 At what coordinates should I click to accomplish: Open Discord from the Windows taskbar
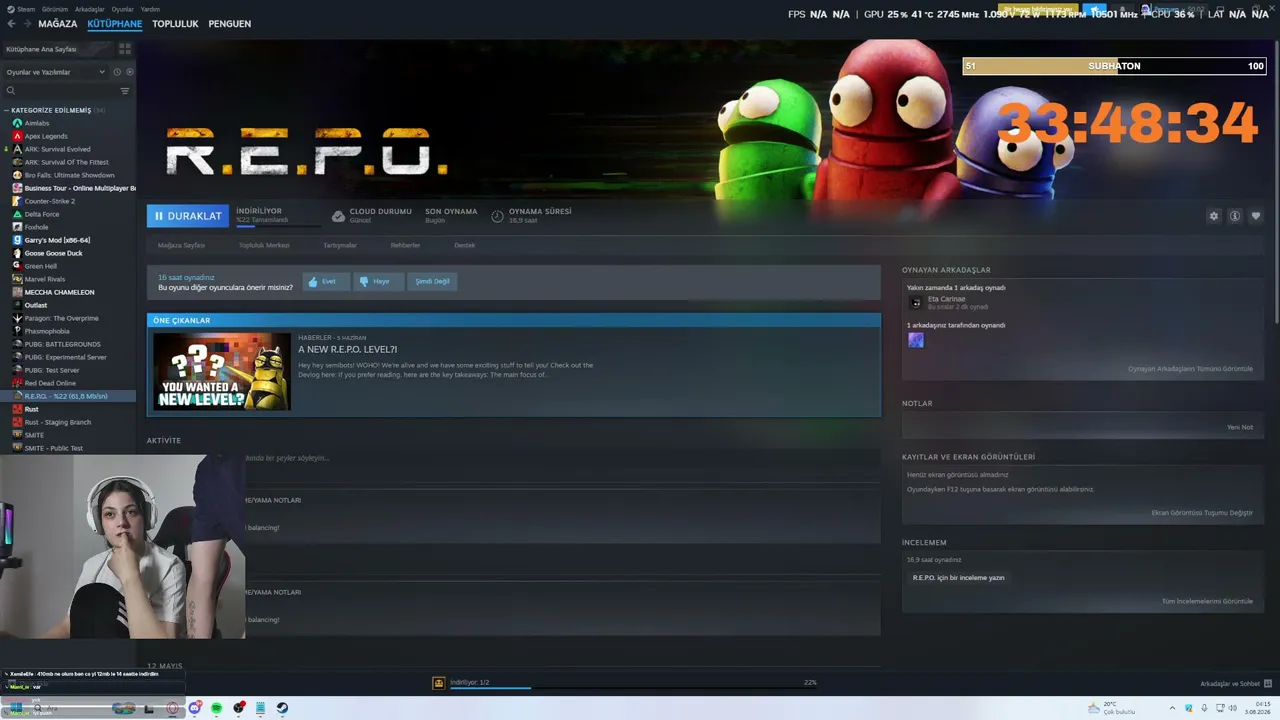[x=195, y=708]
